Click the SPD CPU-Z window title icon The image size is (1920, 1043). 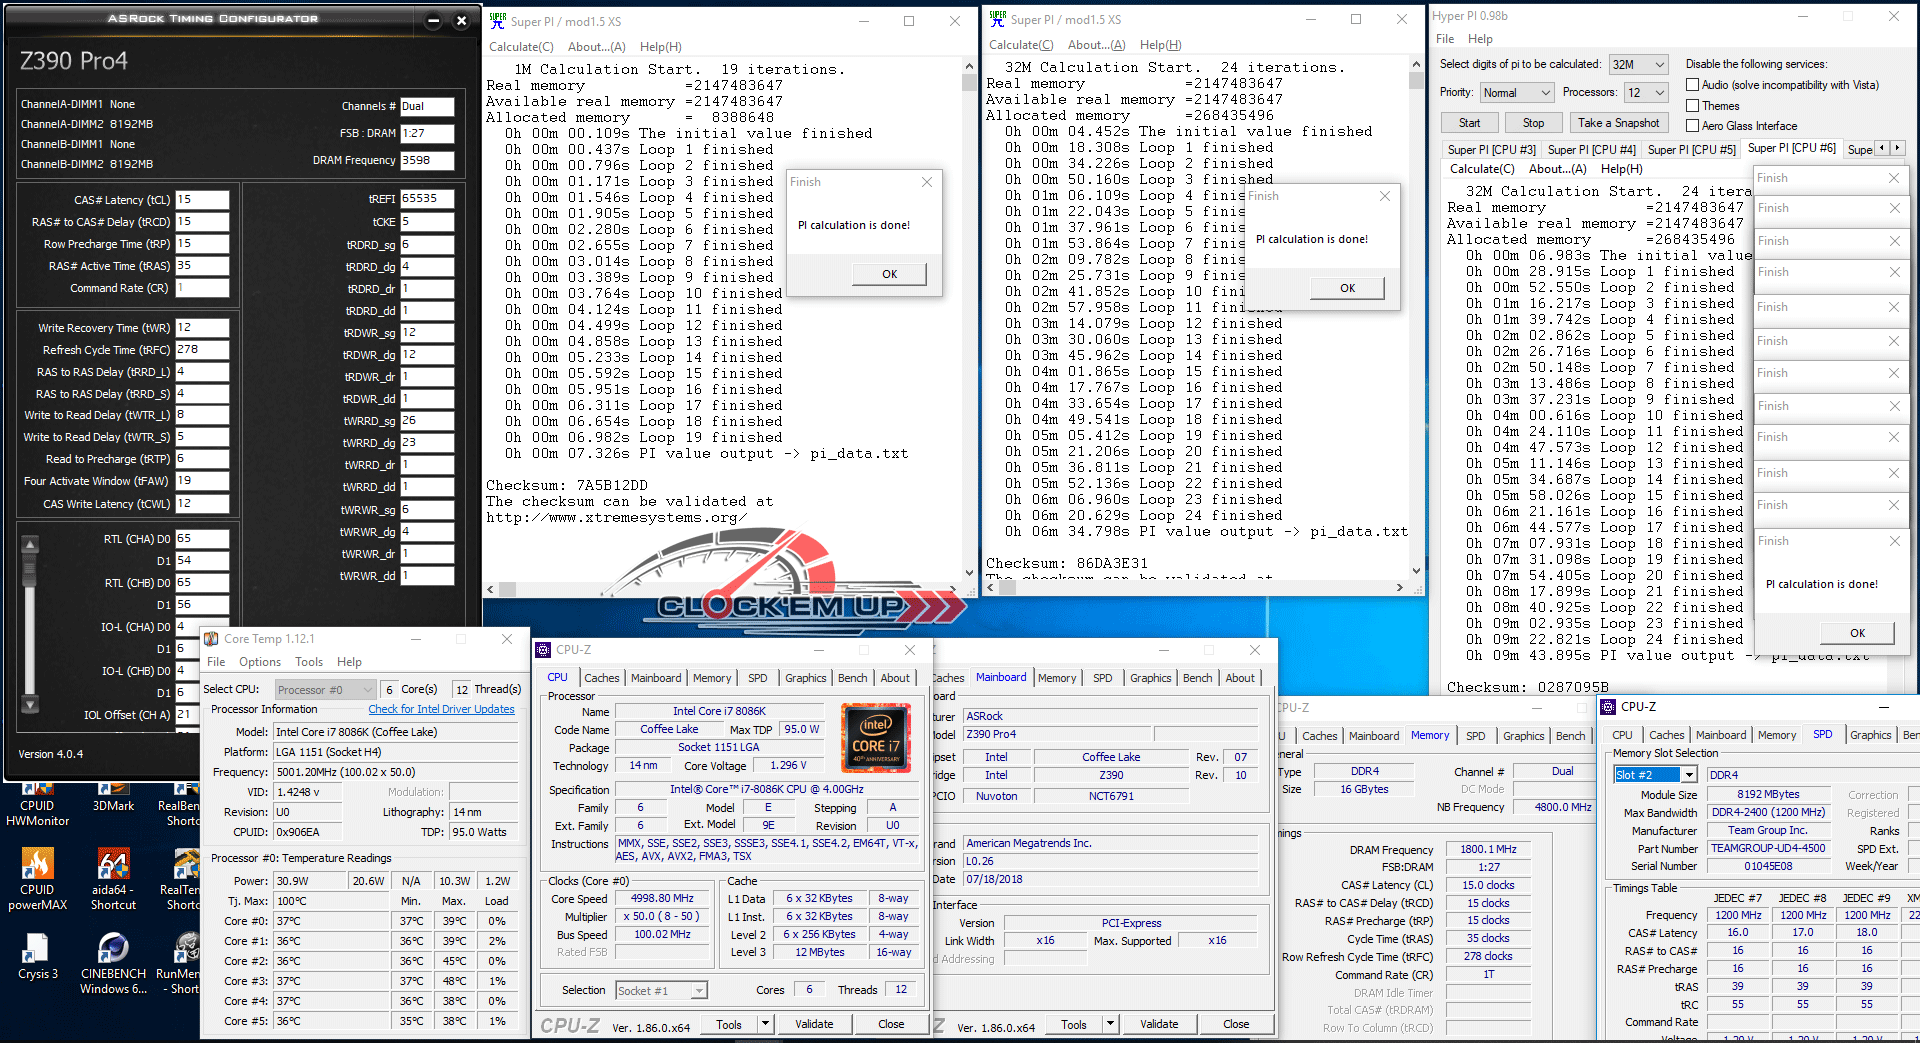pyautogui.click(x=1609, y=707)
